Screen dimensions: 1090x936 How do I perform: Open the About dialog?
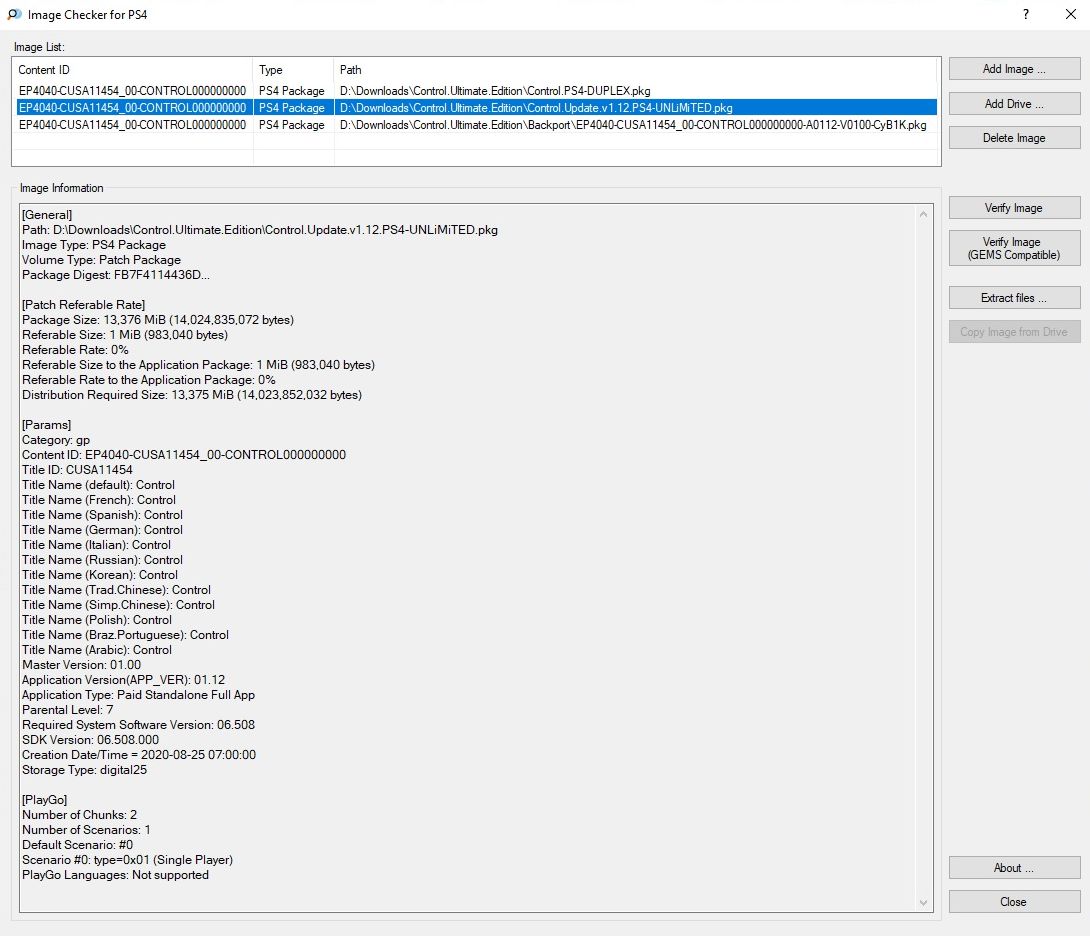click(x=1014, y=868)
